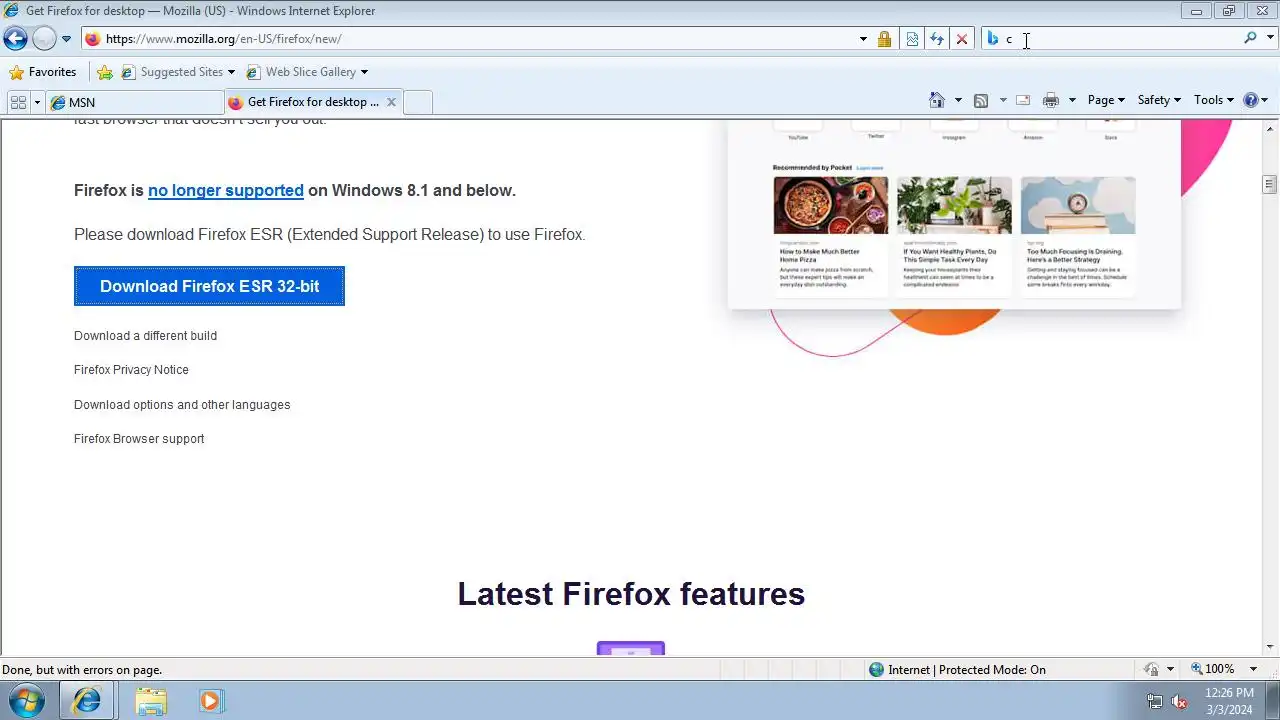Expand the Feeds dropdown arrow

click(1002, 100)
